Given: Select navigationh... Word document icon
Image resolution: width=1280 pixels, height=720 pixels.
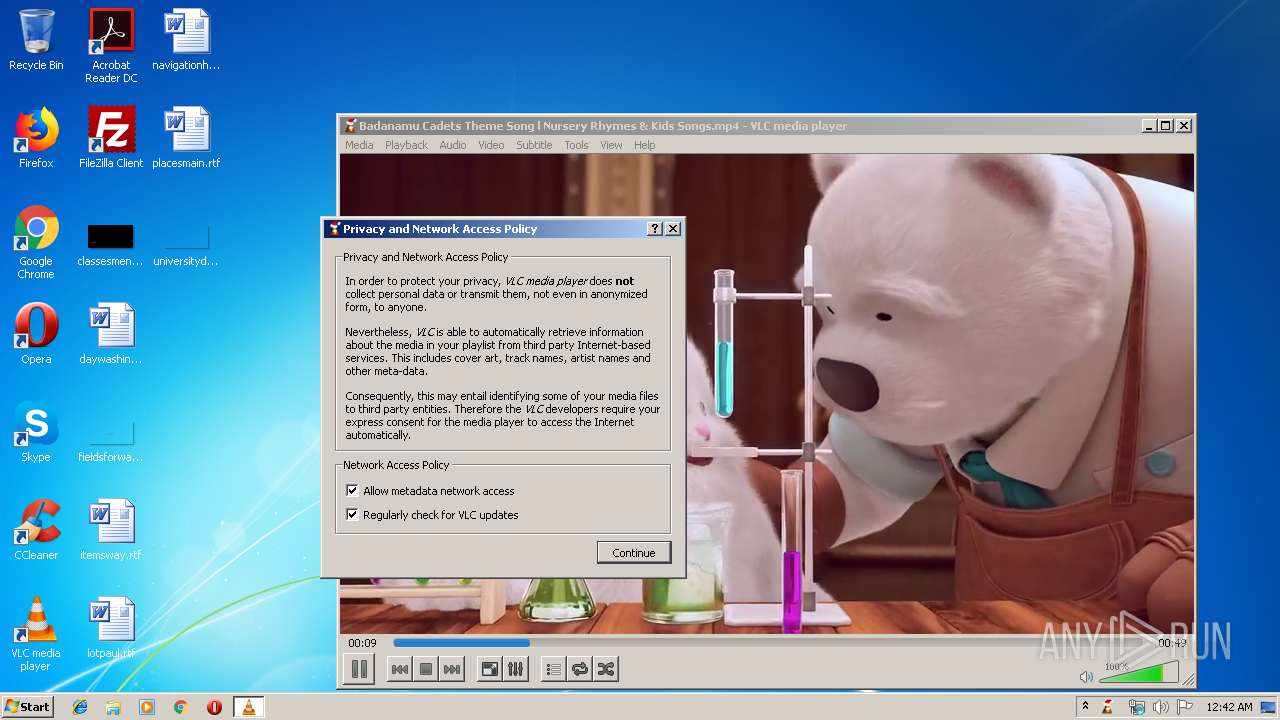Looking at the screenshot, I should 186,40.
